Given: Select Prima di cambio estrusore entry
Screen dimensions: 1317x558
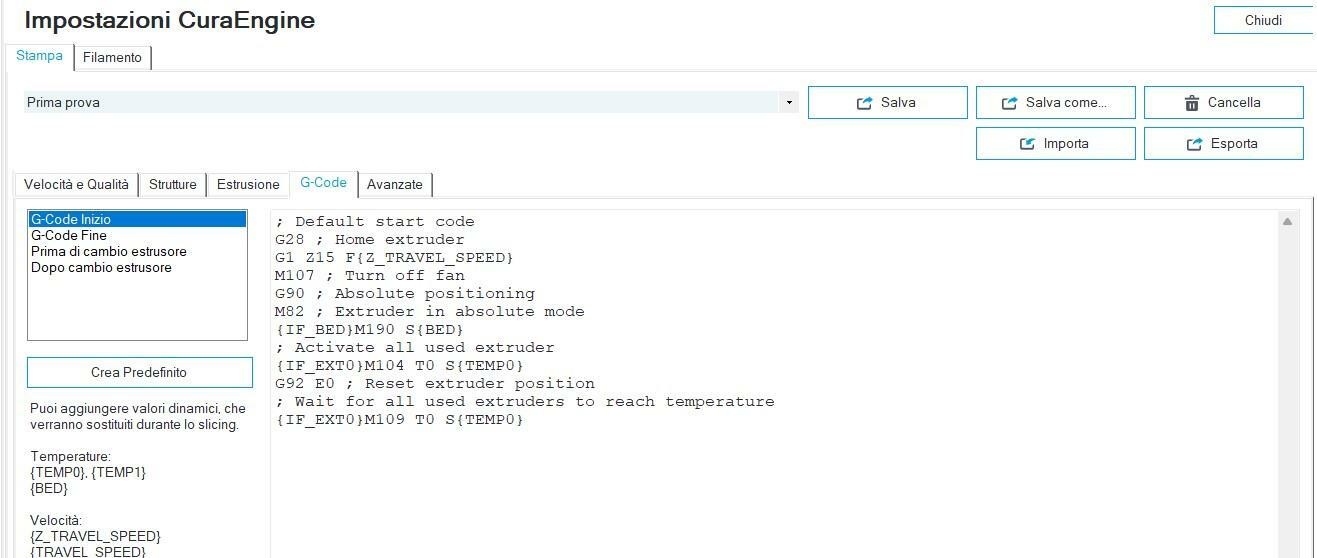Looking at the screenshot, I should 138,251.
